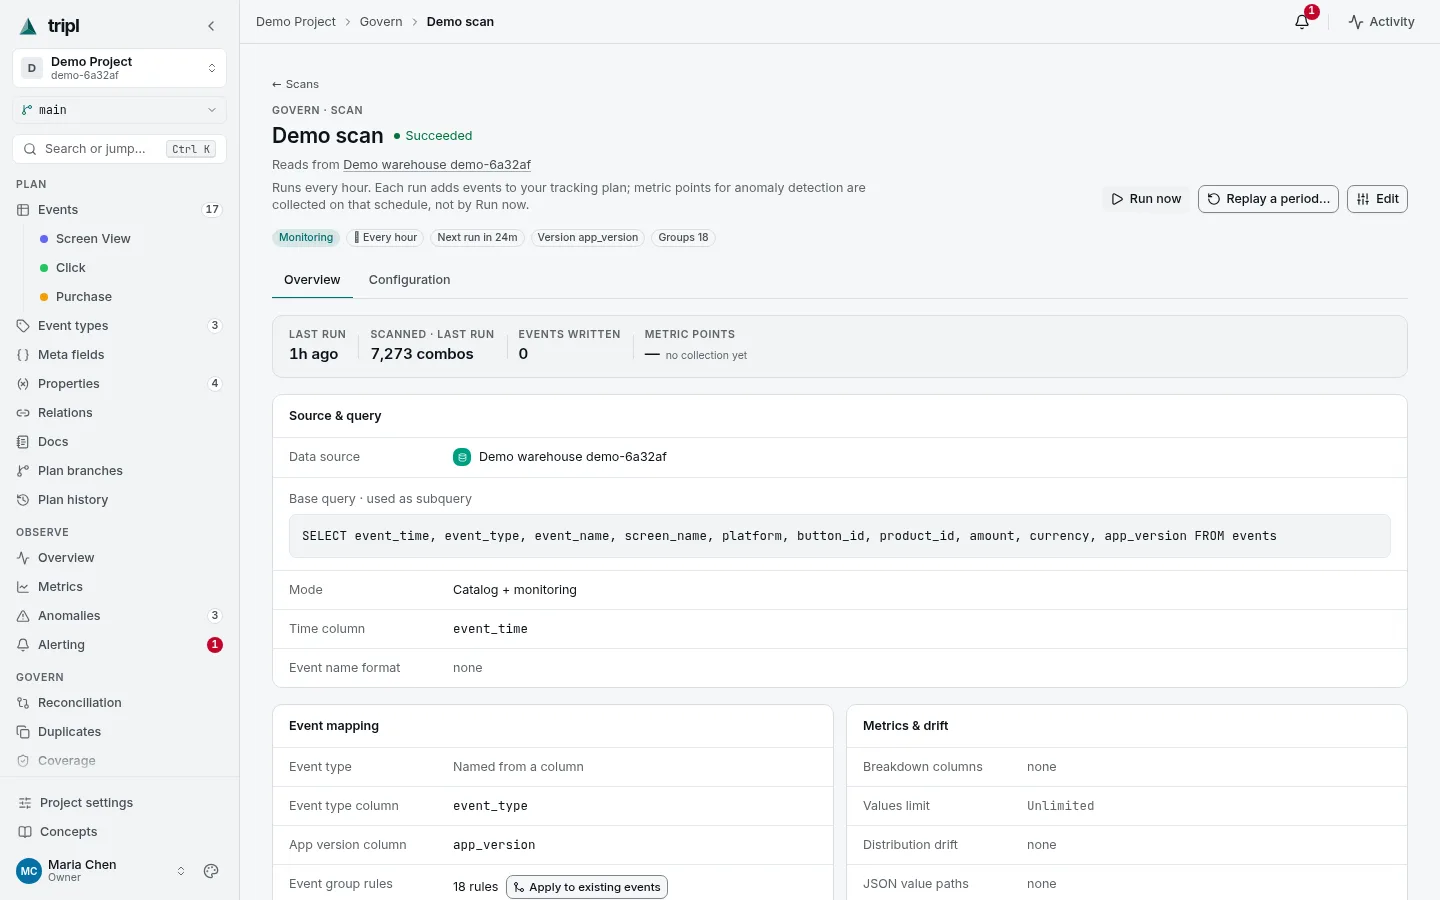Open Reconciliation page
This screenshot has width=1440, height=900.
click(119, 703)
